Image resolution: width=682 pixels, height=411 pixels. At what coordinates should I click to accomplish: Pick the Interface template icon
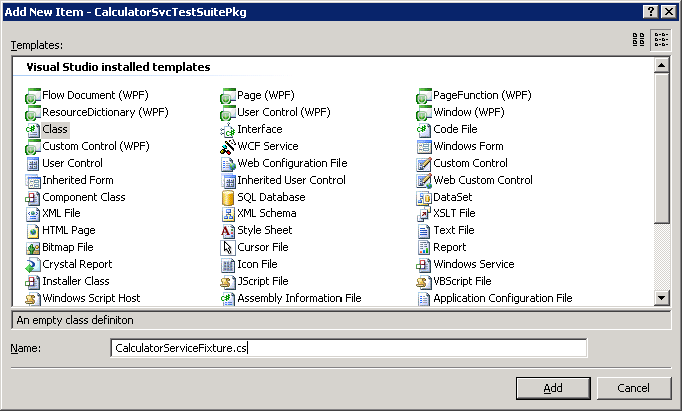[227, 130]
